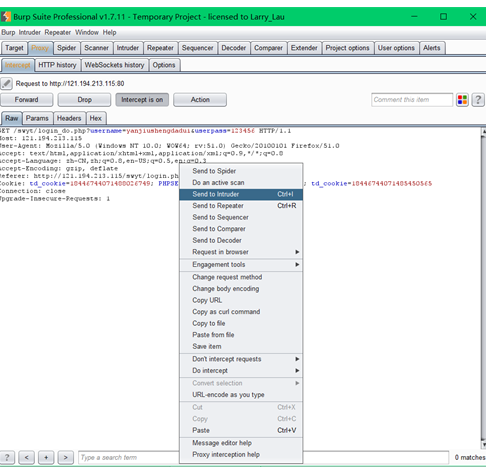
Task: Click the Drop button
Action: point(84,100)
